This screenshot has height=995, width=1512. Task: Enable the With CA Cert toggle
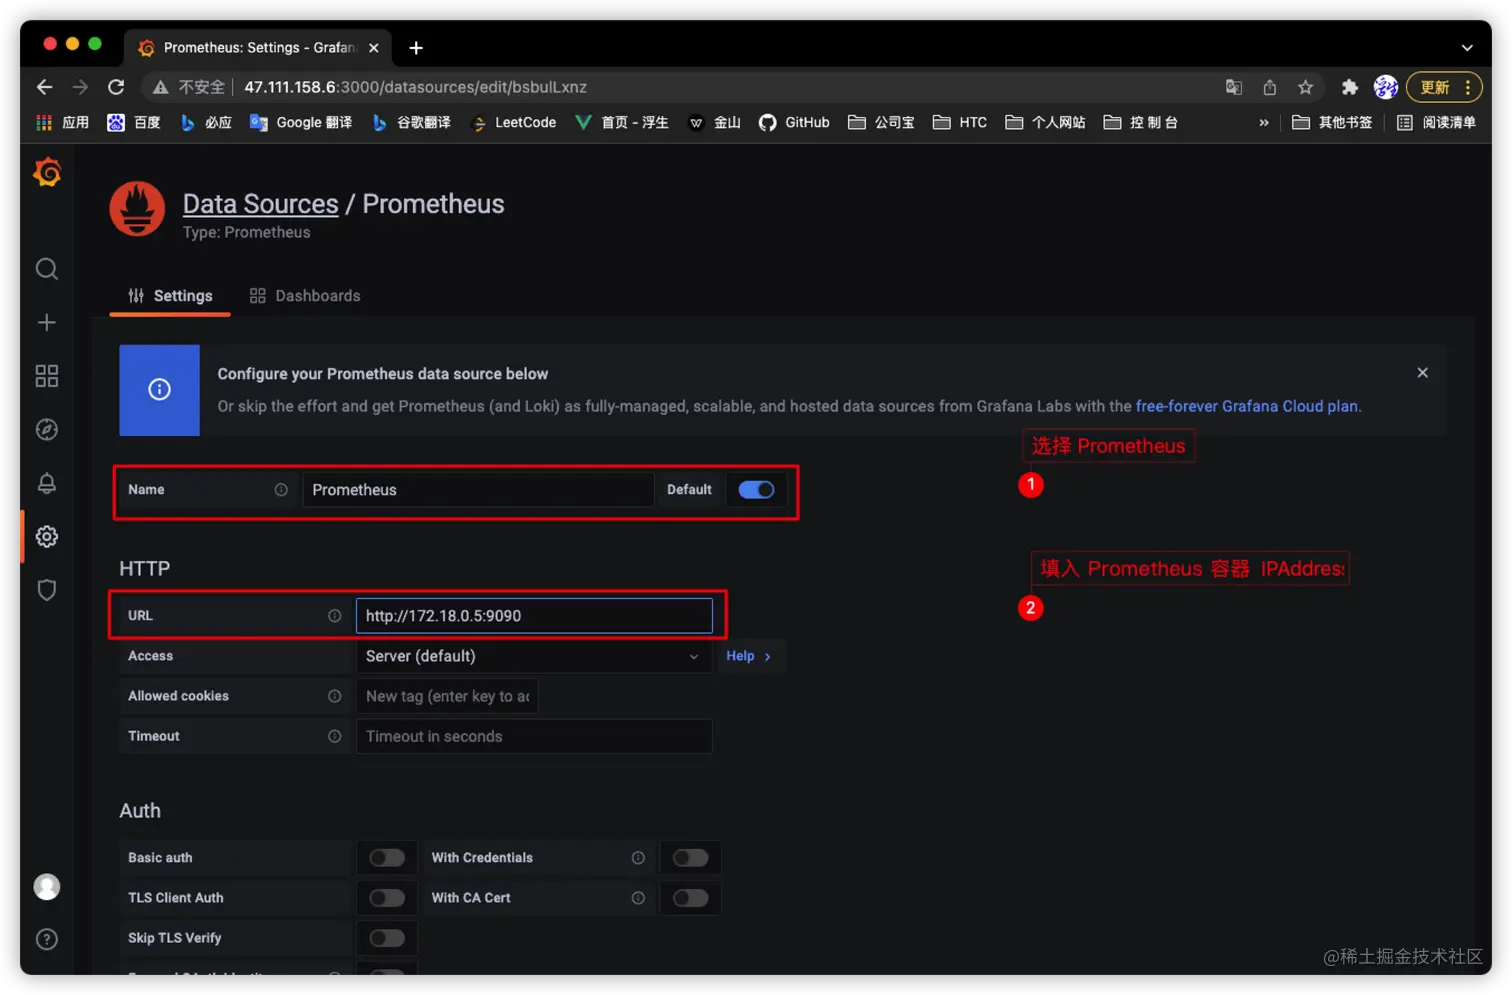coord(690,898)
